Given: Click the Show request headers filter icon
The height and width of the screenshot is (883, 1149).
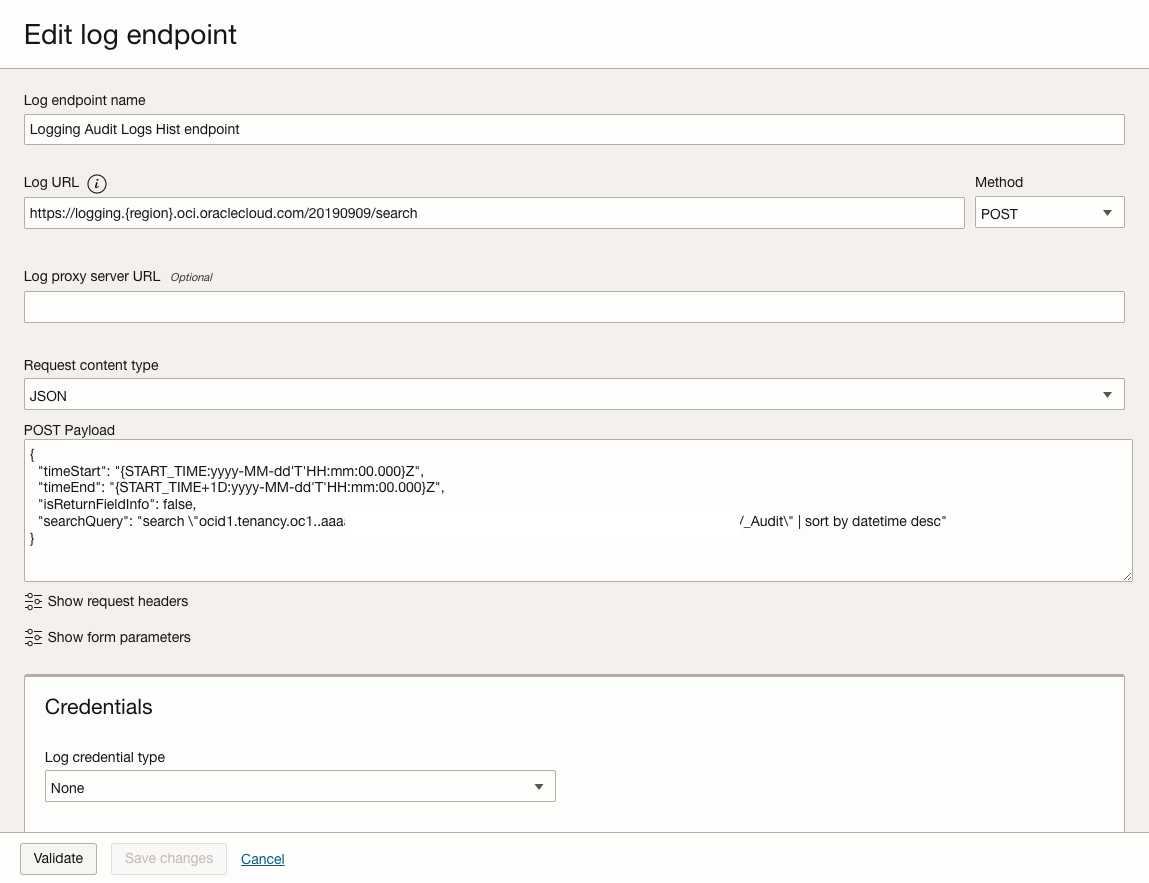Looking at the screenshot, I should [33, 601].
